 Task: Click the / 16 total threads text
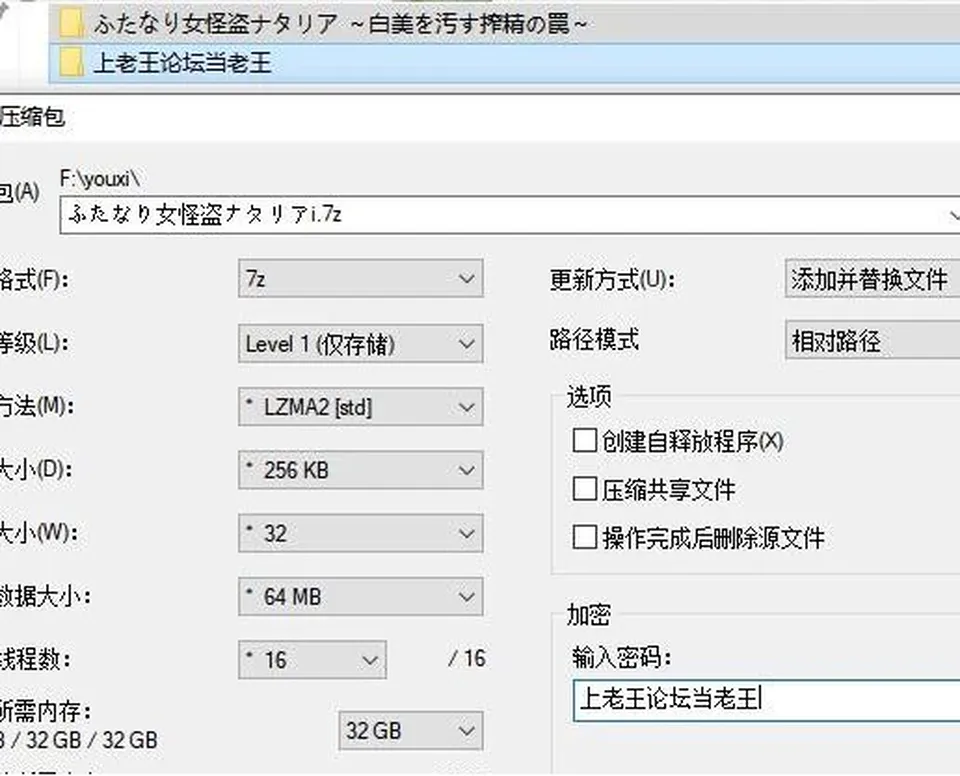[x=467, y=659]
